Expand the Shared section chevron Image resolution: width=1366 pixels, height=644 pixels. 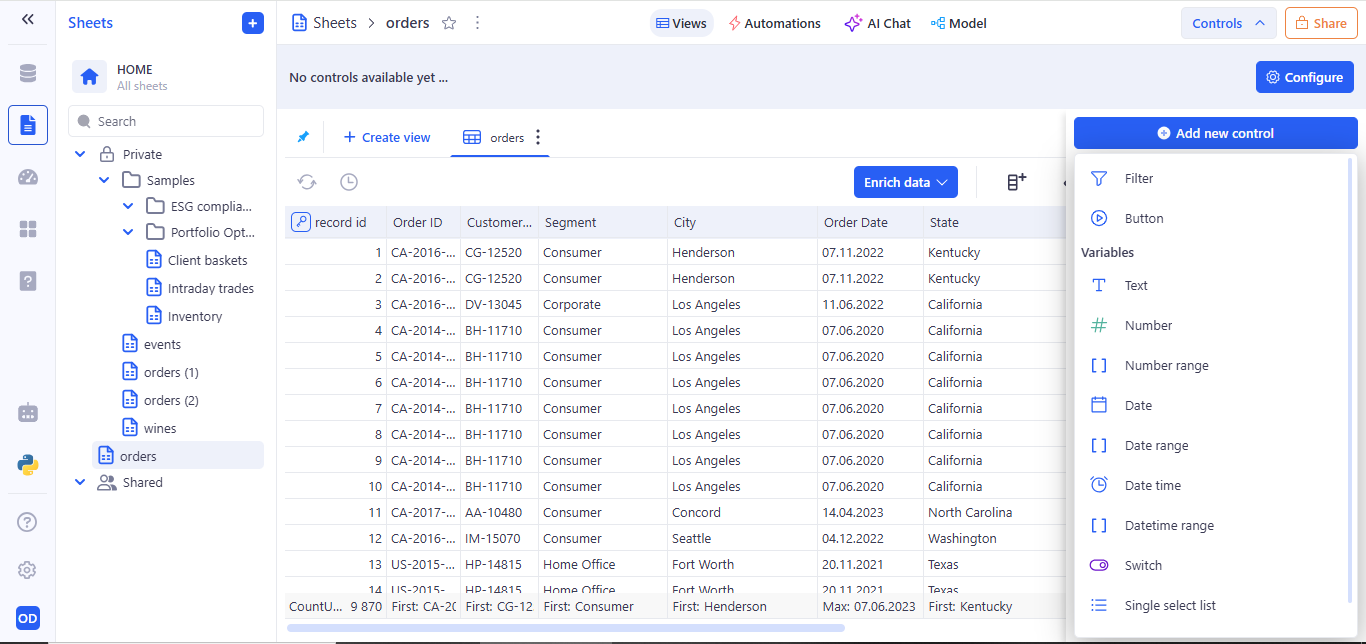click(x=80, y=482)
